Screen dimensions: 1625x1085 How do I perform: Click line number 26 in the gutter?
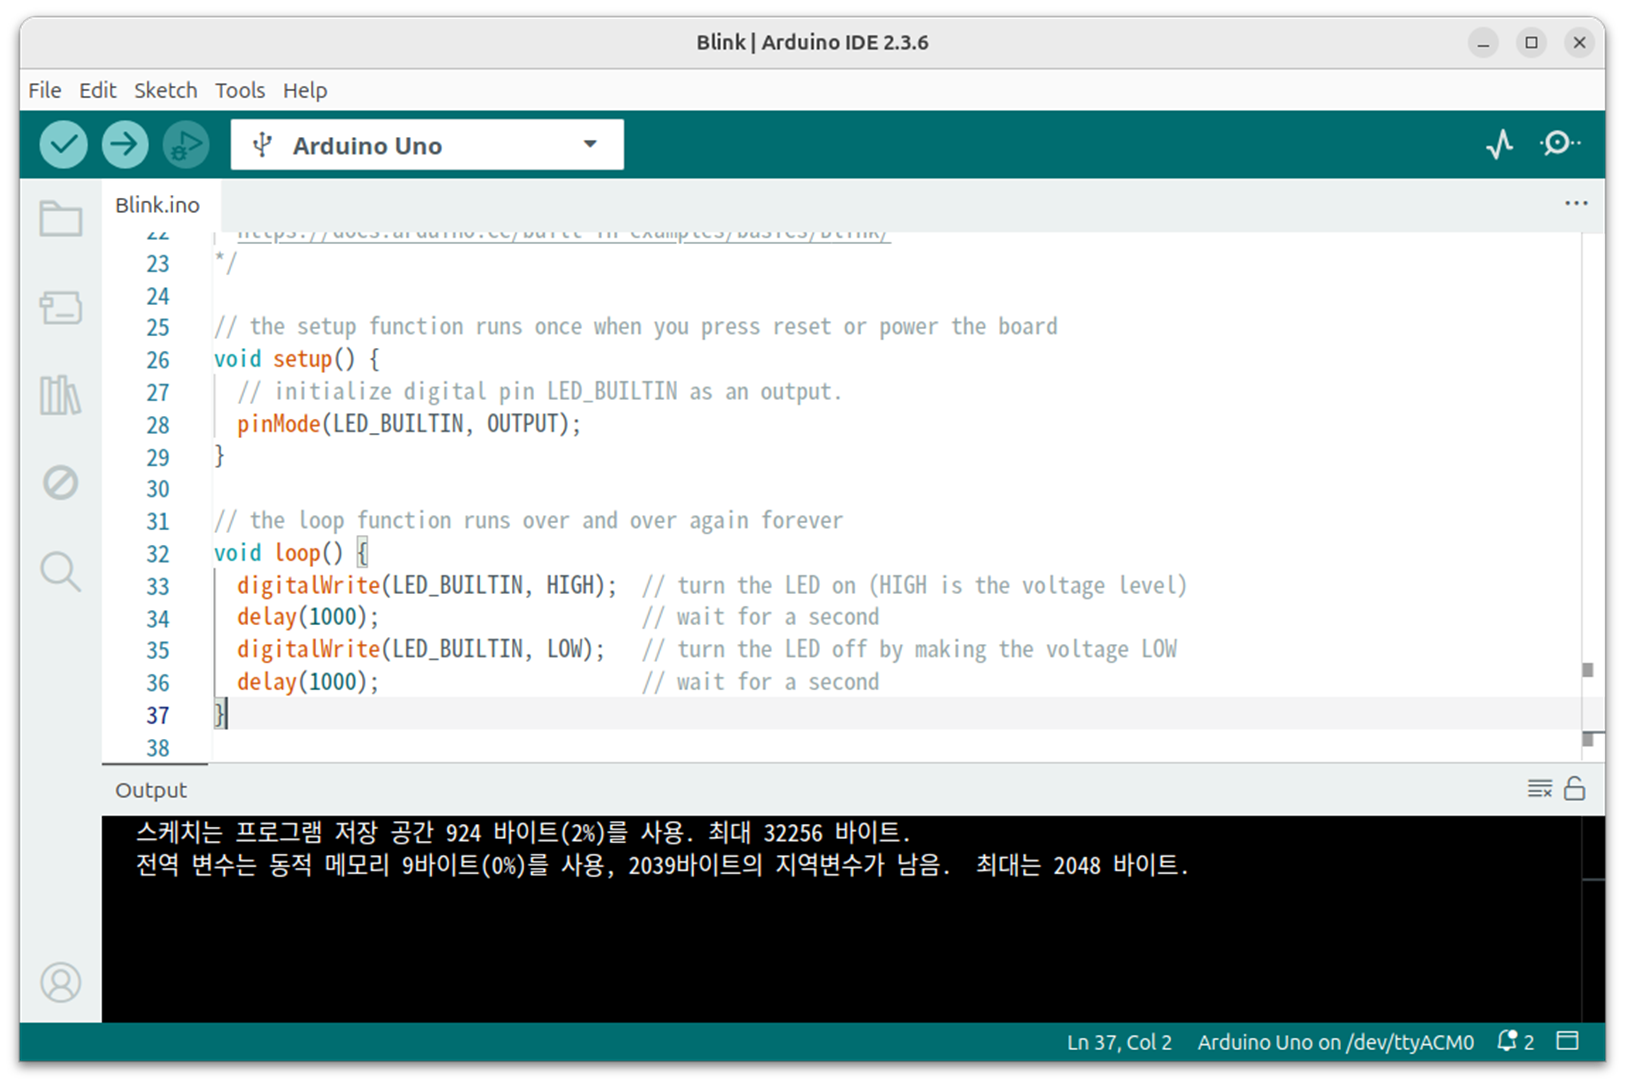158,360
